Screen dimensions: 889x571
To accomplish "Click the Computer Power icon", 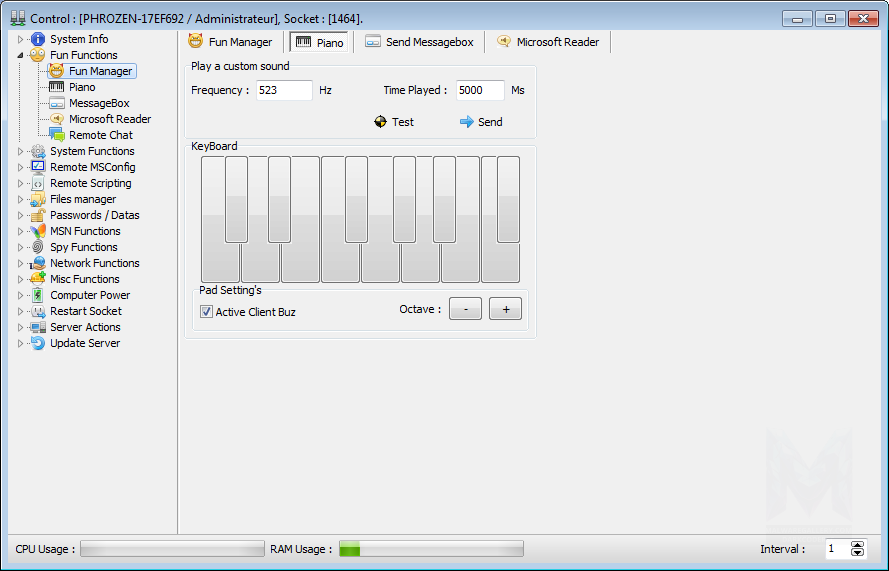I will pyautogui.click(x=38, y=295).
